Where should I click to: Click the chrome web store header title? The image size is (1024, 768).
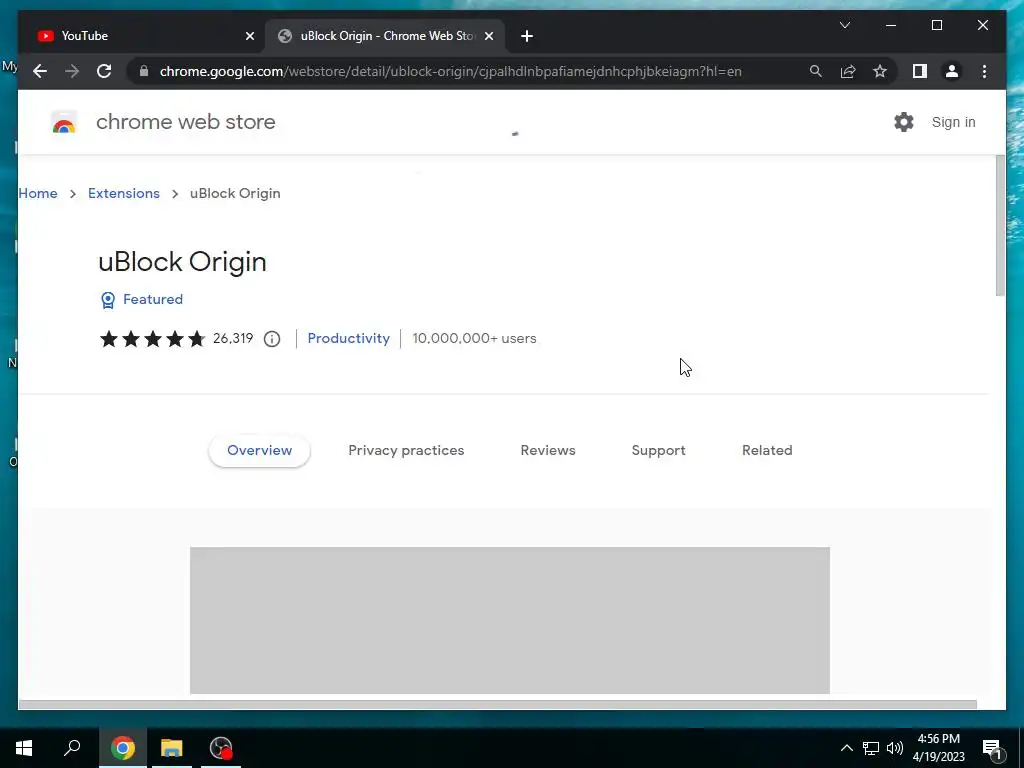(x=185, y=122)
